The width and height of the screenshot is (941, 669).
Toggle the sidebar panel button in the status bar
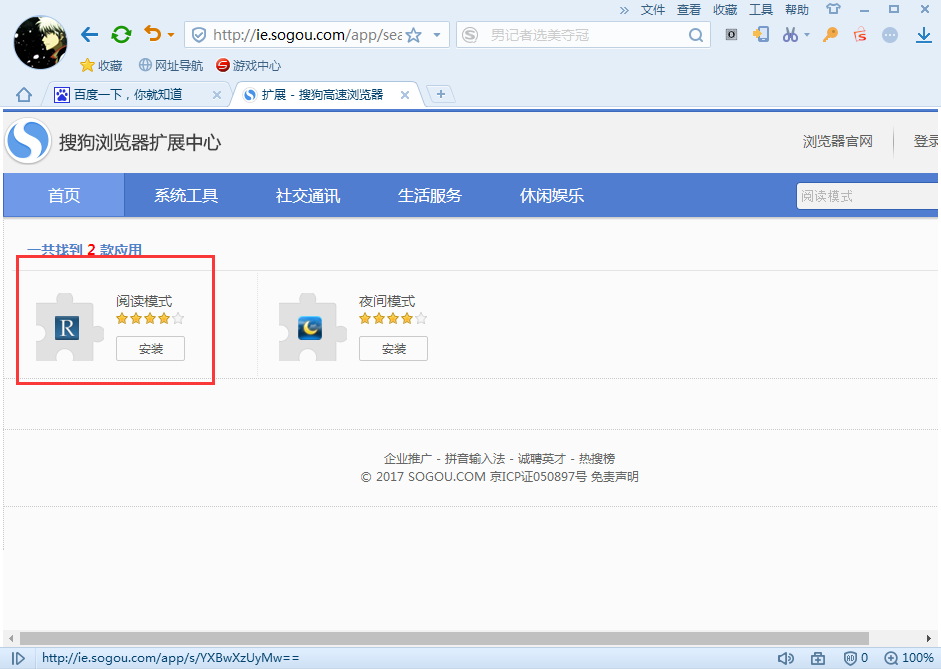(x=18, y=658)
